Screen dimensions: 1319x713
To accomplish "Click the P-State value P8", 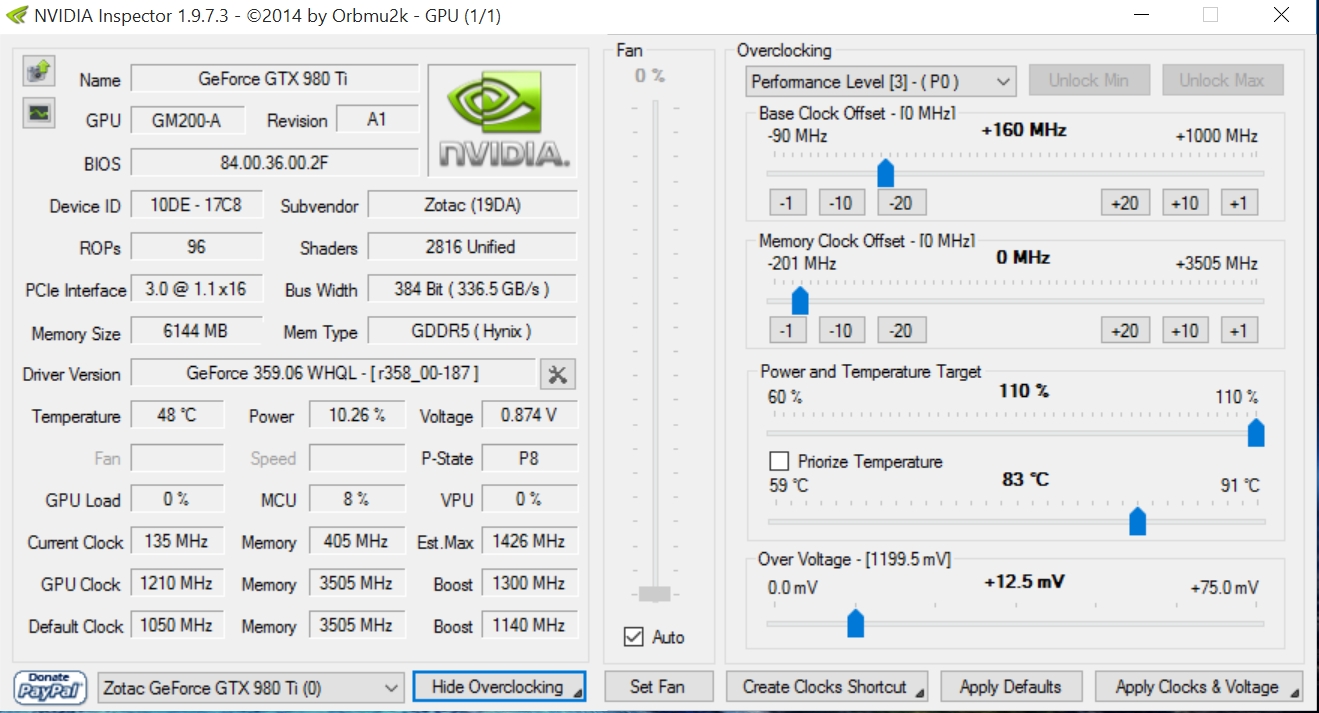I will coord(529,458).
